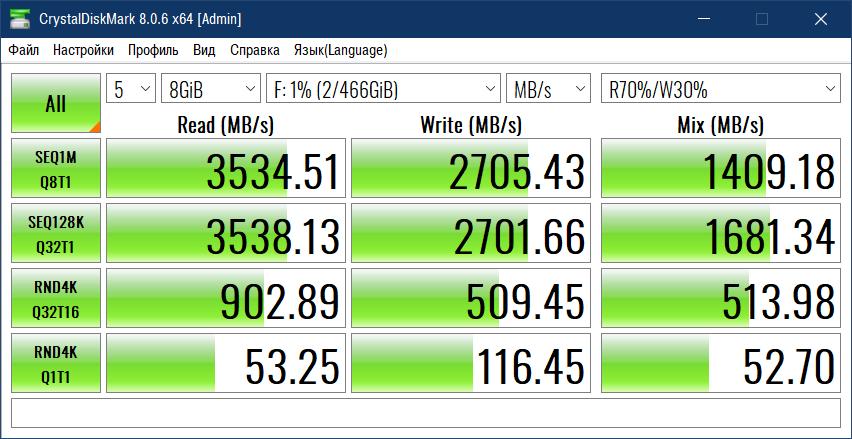Select the SEQ128K mix result 1681.34

coord(721,233)
